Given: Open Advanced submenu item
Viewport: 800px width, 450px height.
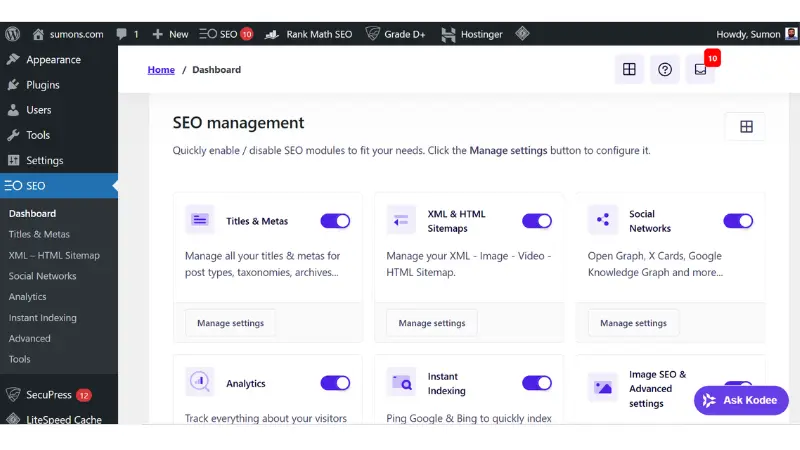Looking at the screenshot, I should tap(30, 338).
